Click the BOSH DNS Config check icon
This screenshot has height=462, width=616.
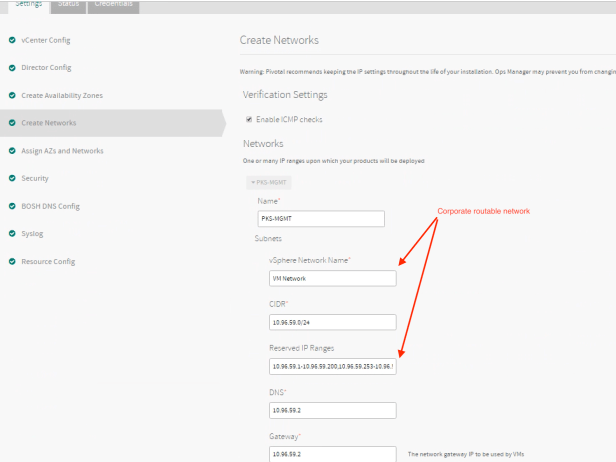pos(11,206)
